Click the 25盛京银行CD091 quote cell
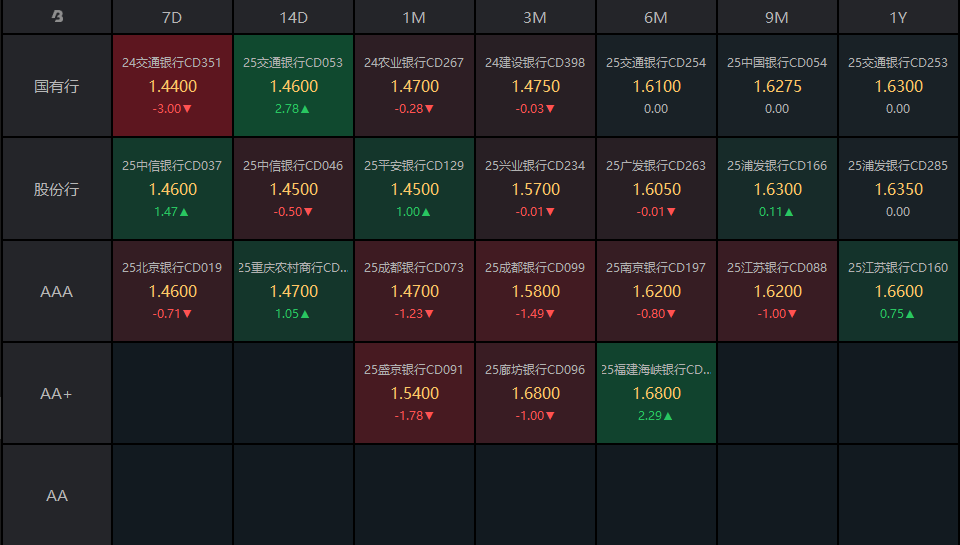 414,394
